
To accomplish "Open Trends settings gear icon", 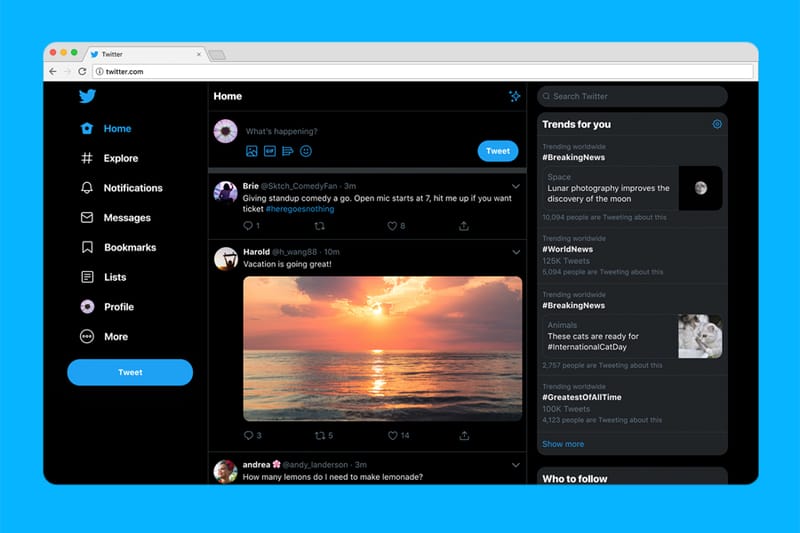I will (x=717, y=124).
